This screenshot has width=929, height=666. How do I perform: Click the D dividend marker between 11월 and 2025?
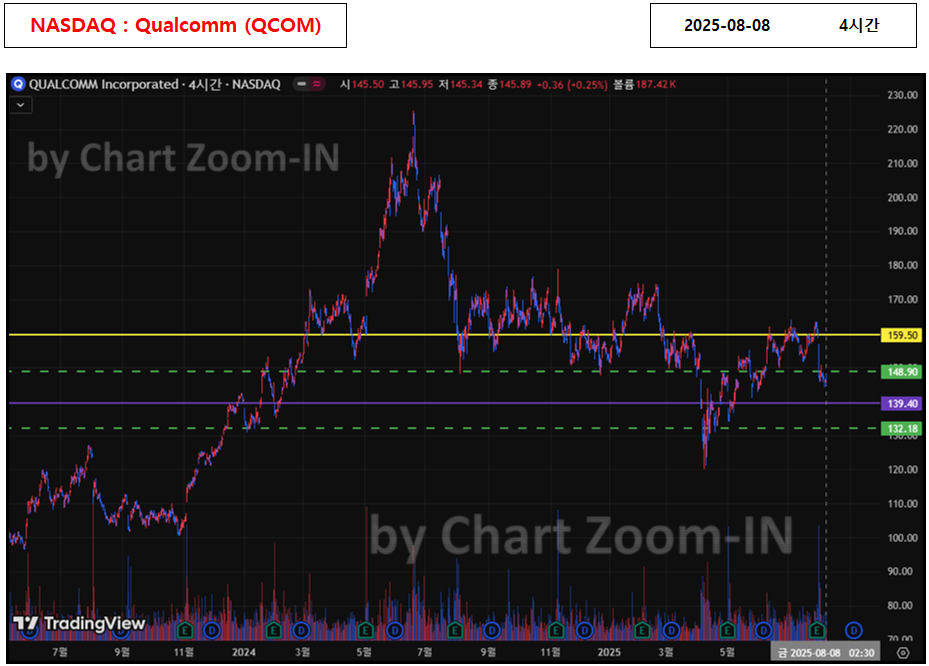click(x=585, y=630)
